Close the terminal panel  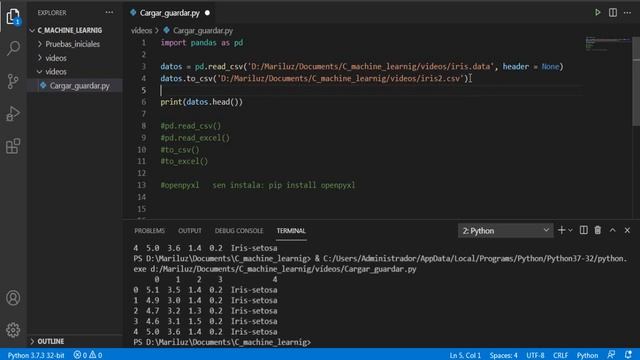tap(627, 230)
